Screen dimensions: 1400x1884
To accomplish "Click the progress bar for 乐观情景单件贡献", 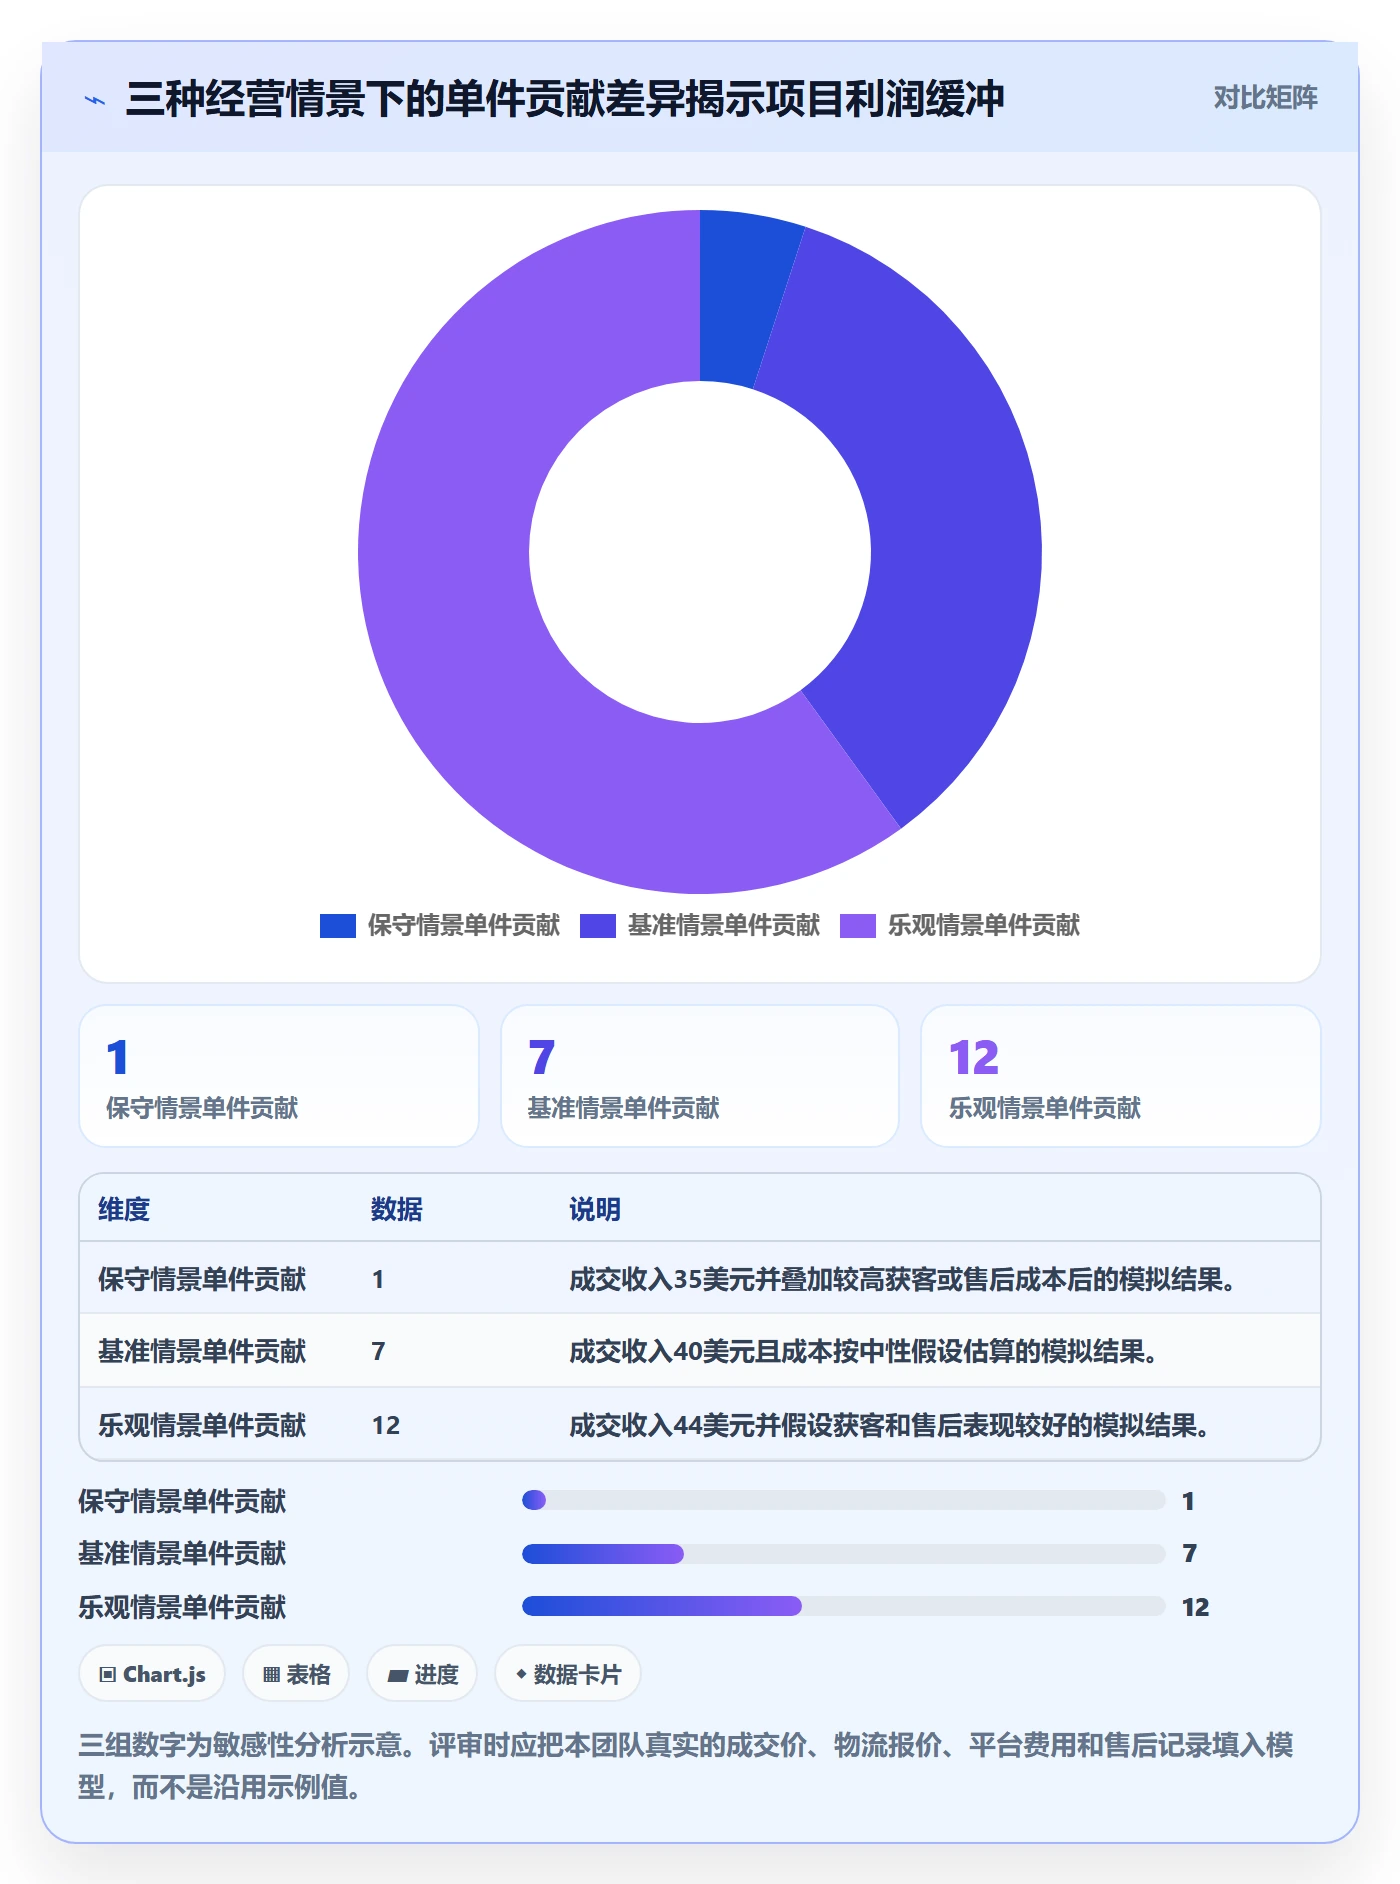I will click(x=844, y=1606).
